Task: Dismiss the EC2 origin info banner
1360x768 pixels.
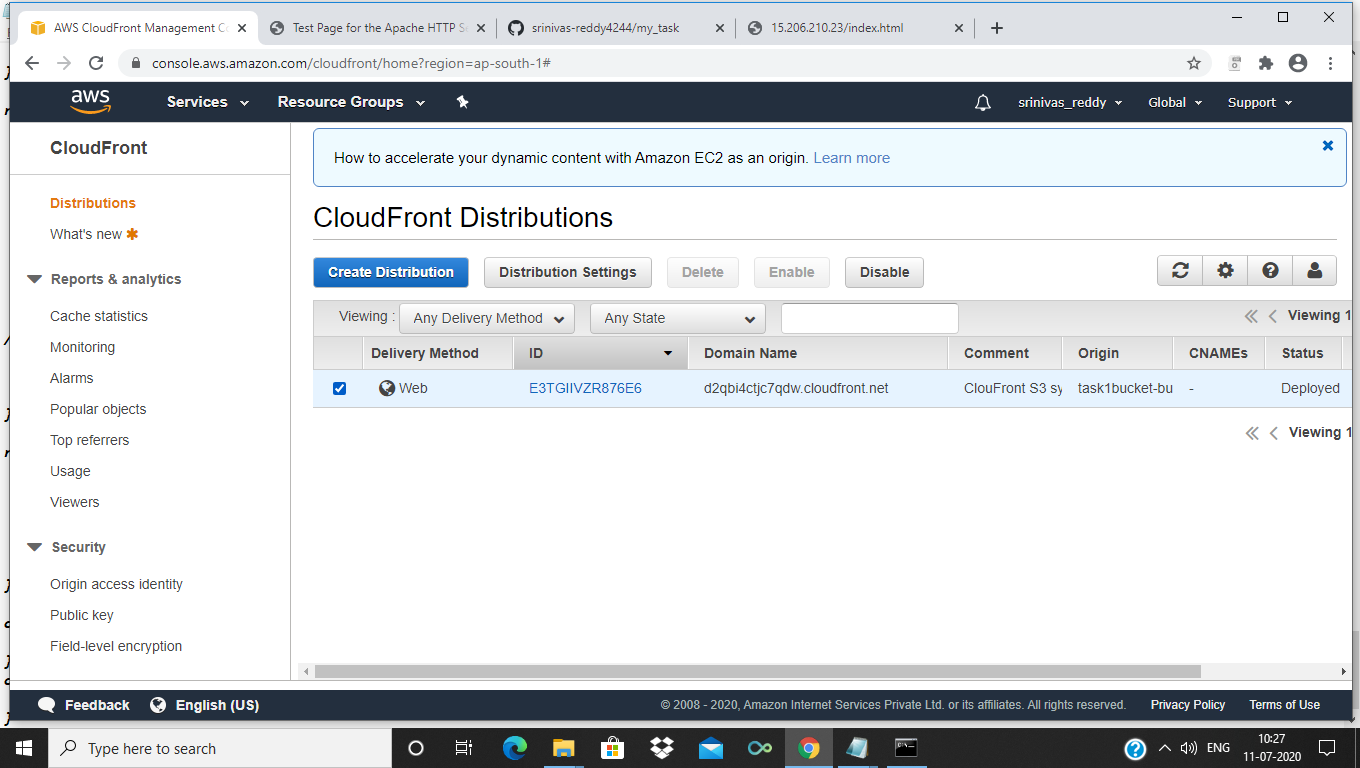Action: 1328,146
